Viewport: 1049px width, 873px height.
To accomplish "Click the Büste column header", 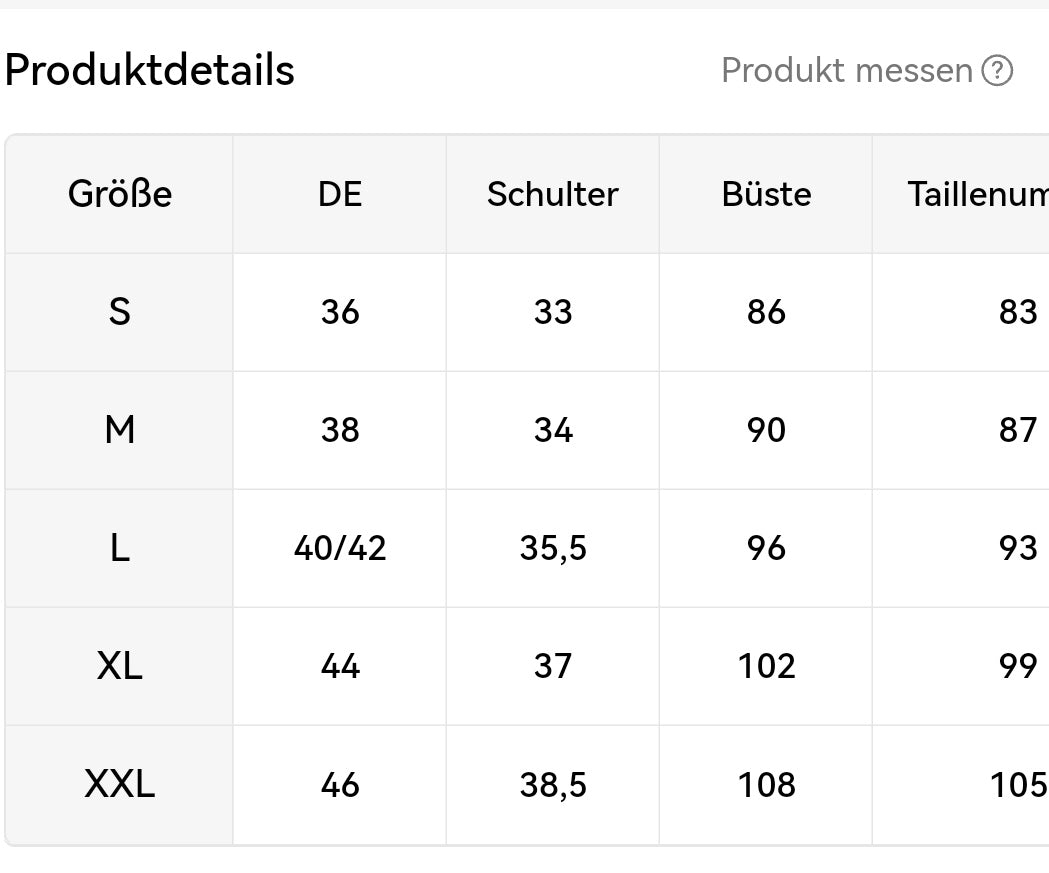I will click(766, 194).
